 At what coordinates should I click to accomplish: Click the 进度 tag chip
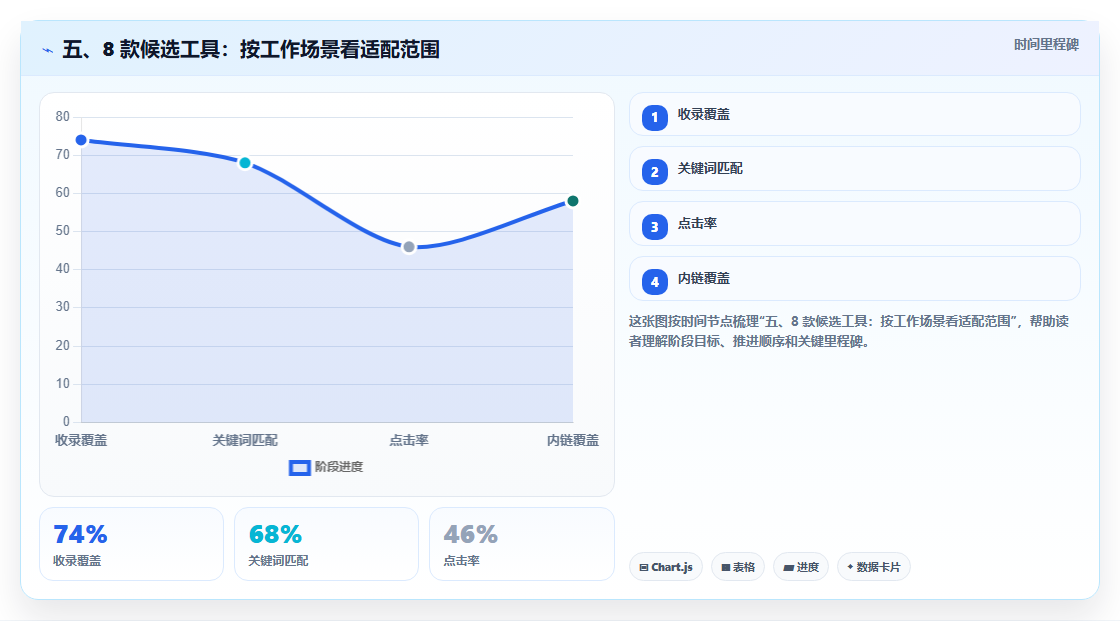pos(801,567)
